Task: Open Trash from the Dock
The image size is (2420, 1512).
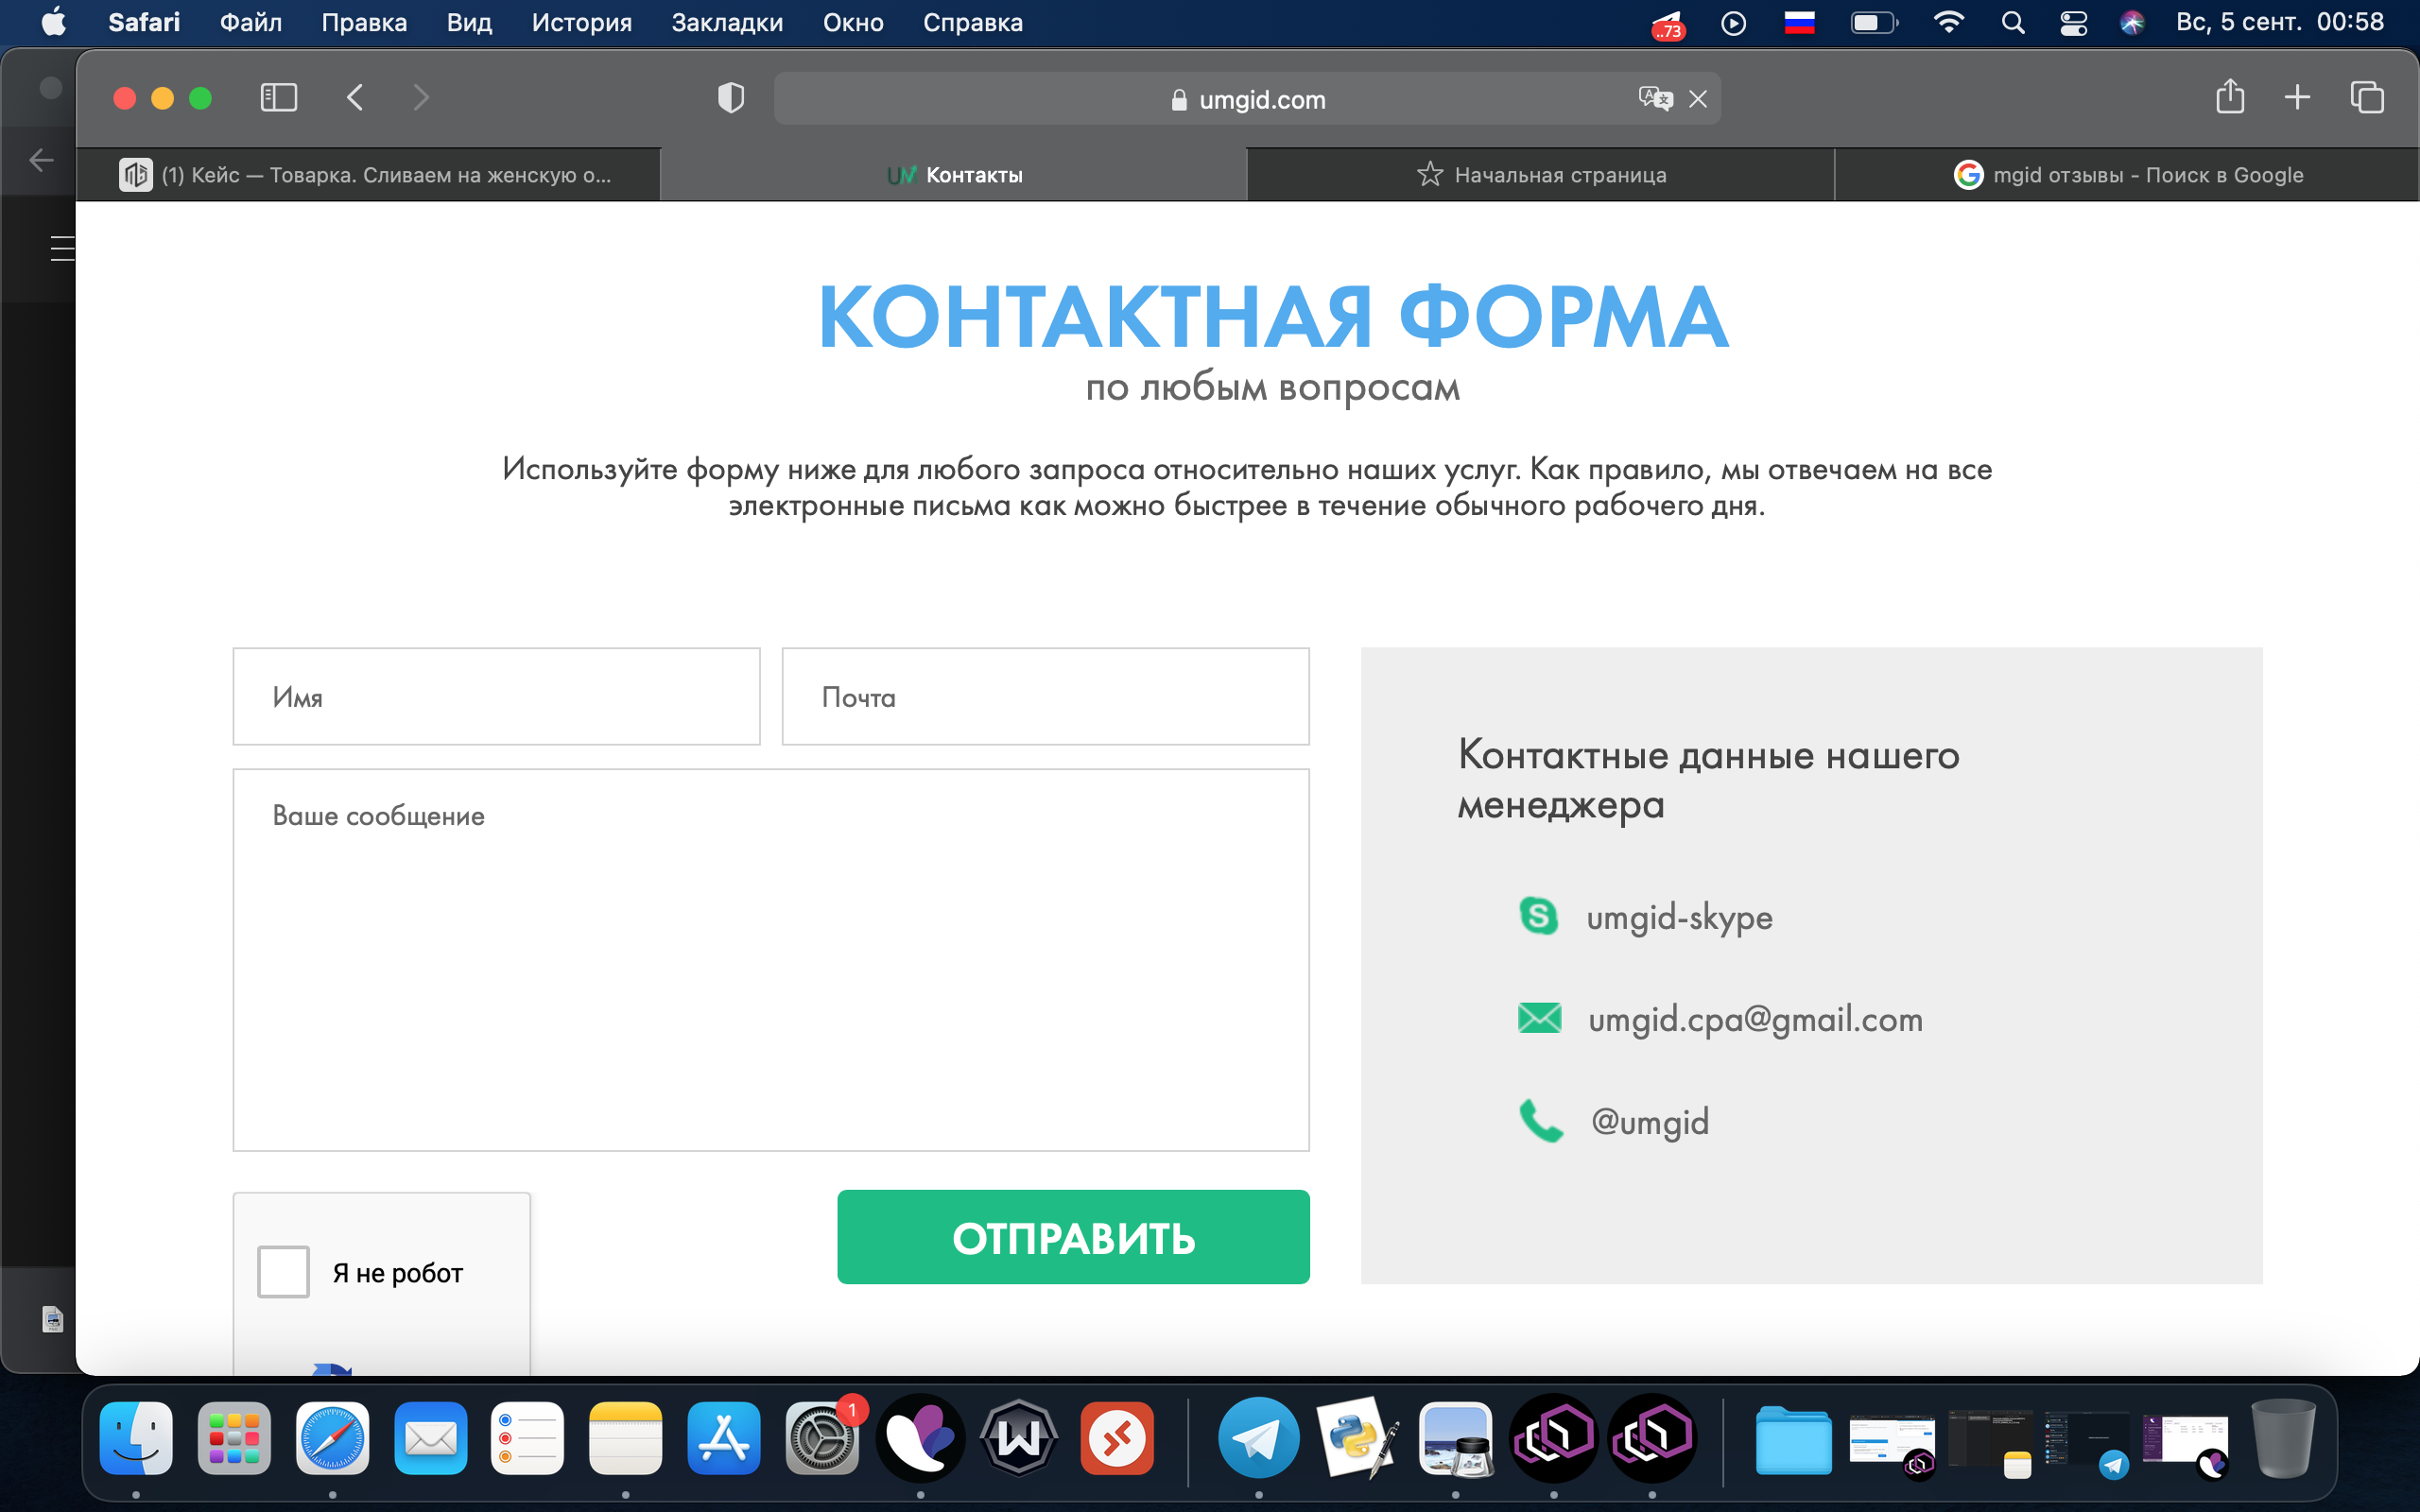Action: pos(2283,1438)
